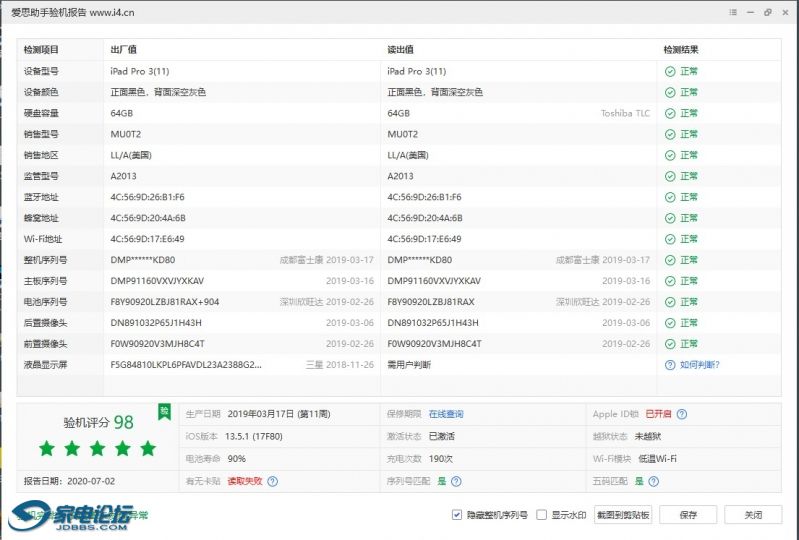The image size is (799, 540).
Task: Click green check icon in 硬盘容量 row
Action: [x=670, y=114]
